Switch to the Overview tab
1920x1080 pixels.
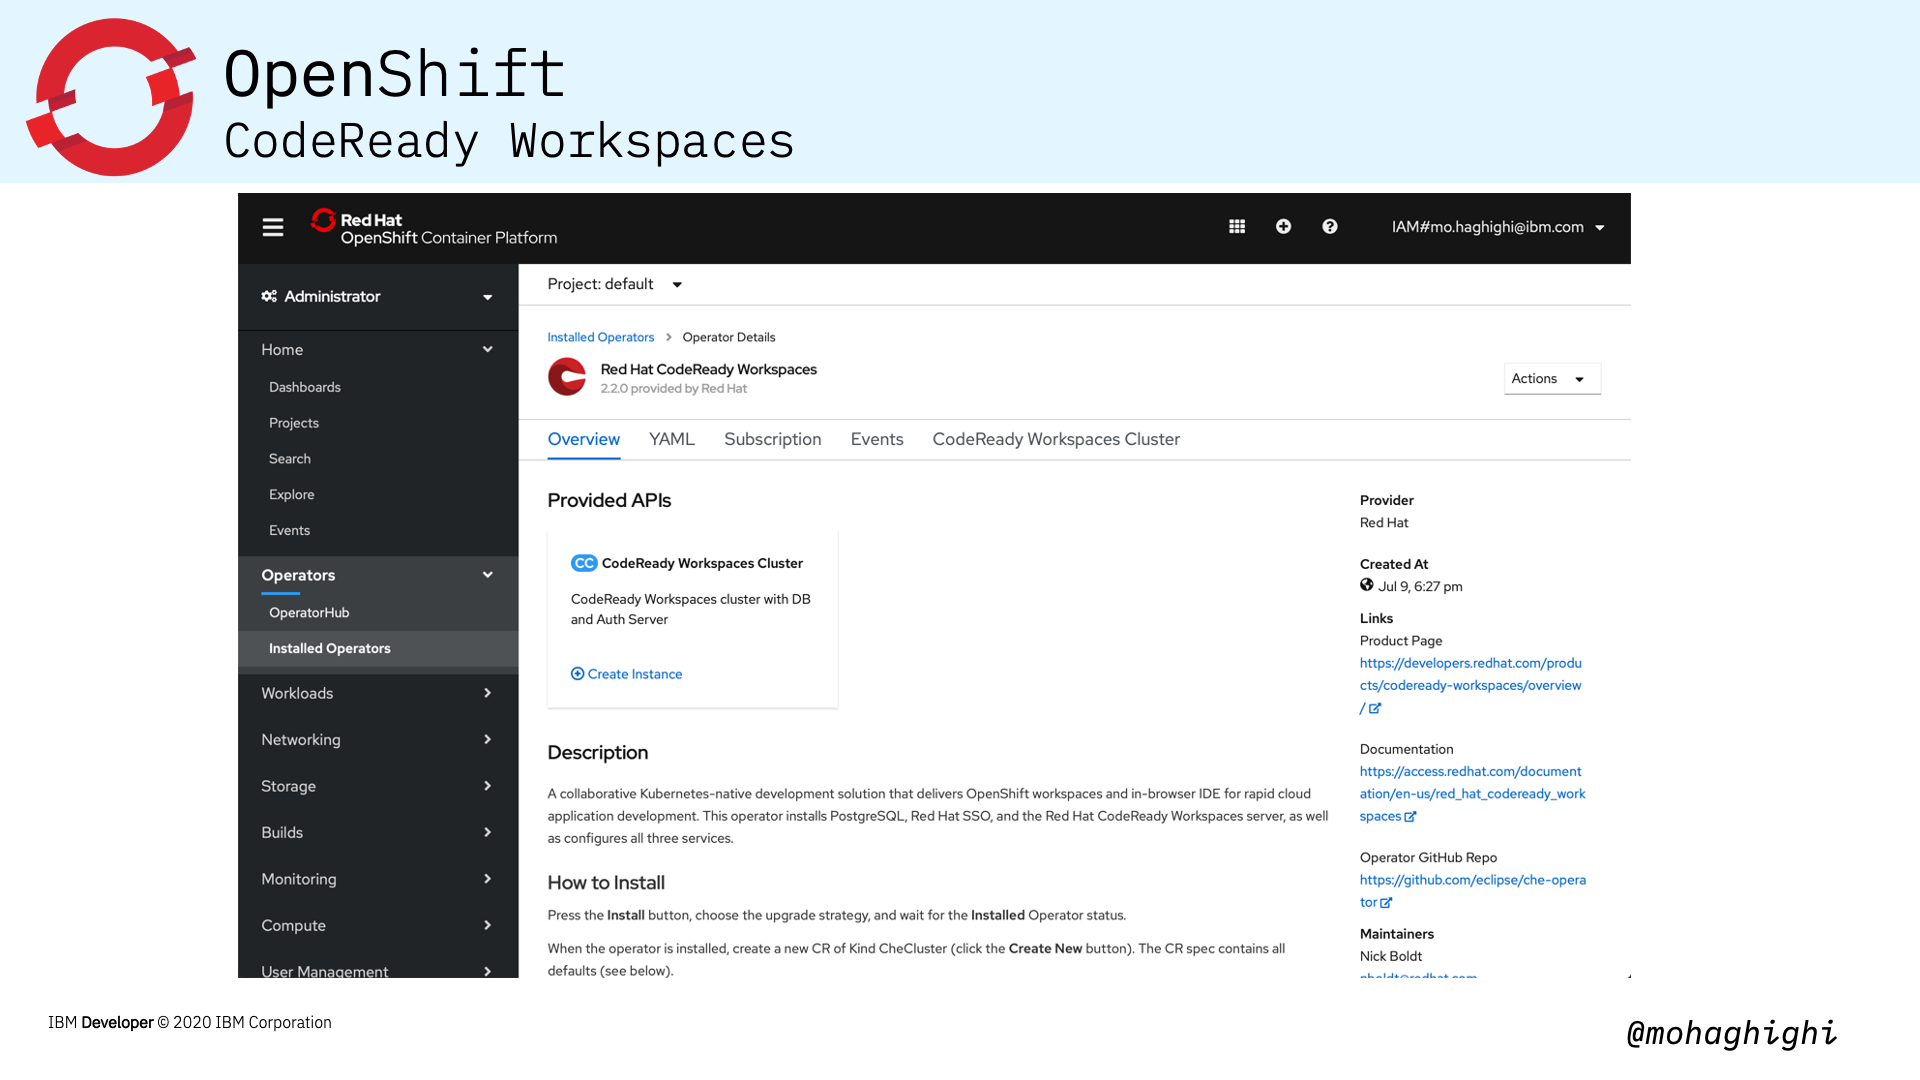pyautogui.click(x=584, y=440)
